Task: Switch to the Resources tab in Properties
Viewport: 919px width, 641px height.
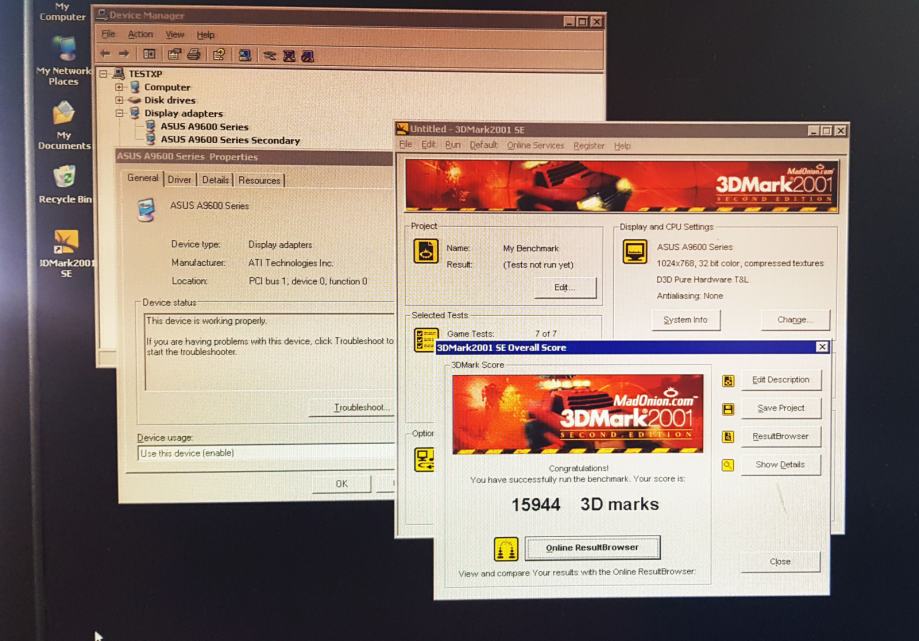Action: point(259,180)
